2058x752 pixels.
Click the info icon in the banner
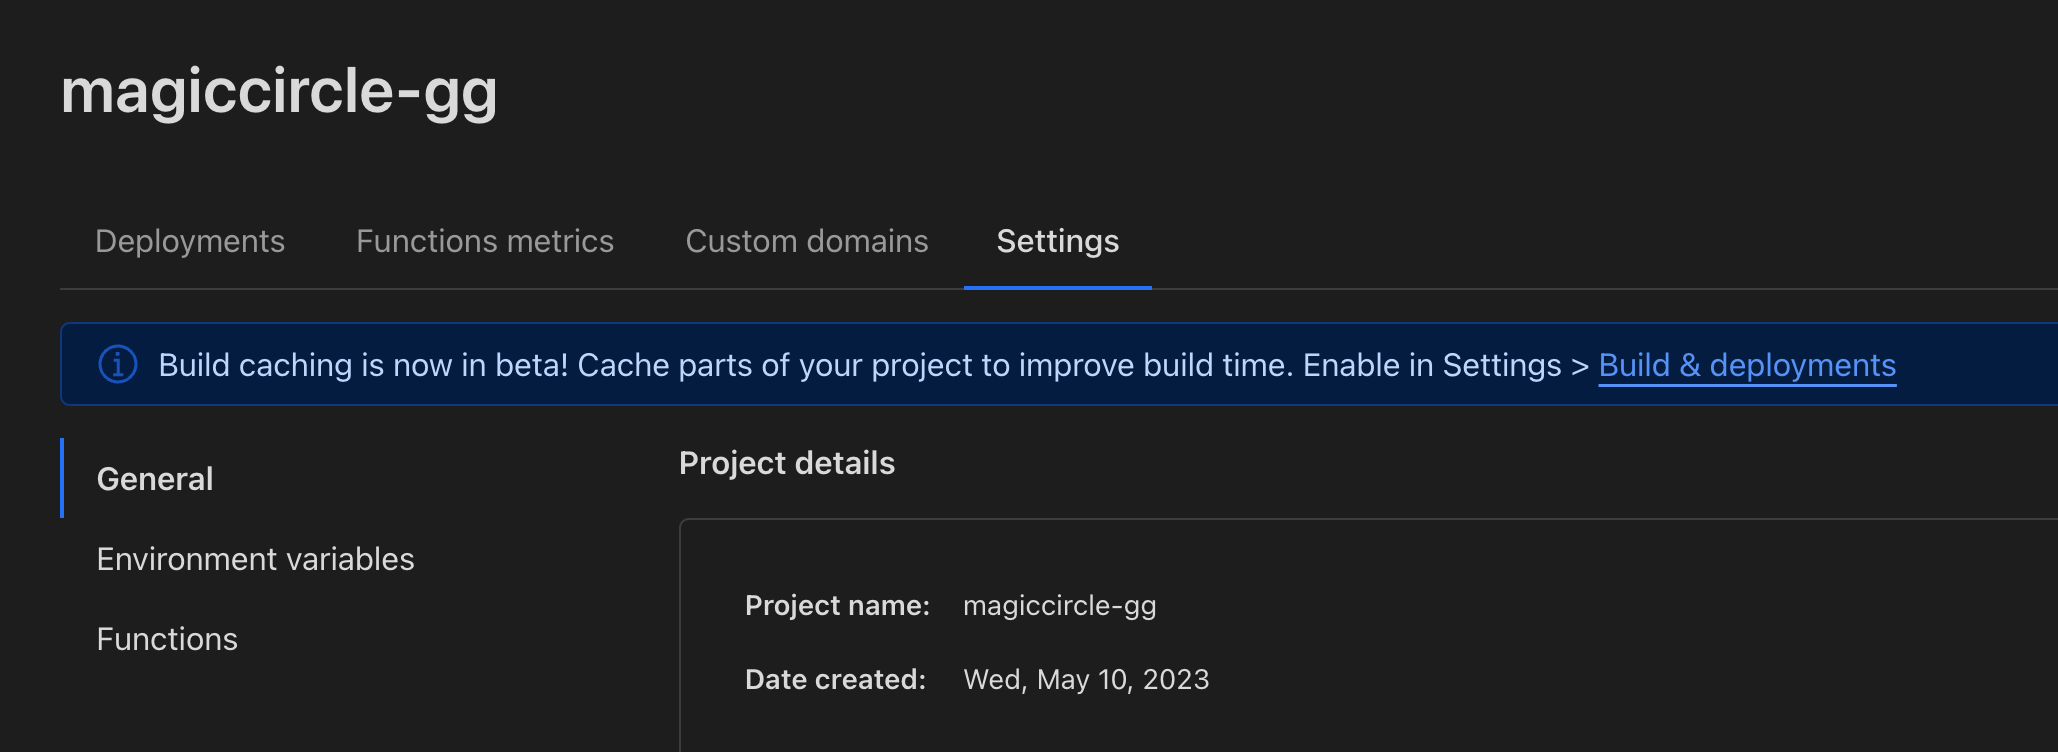(118, 364)
